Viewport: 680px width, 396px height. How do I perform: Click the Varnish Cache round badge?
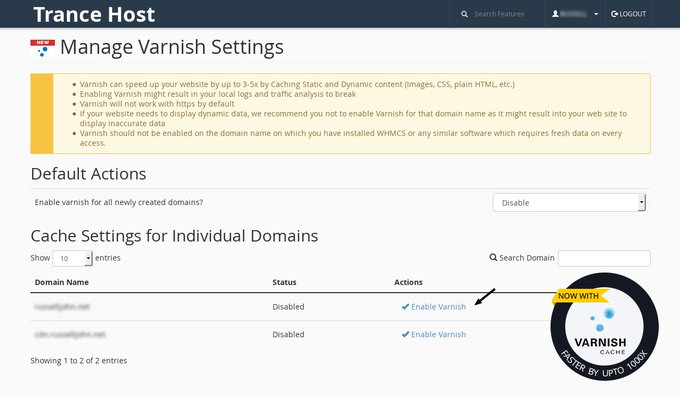coord(604,327)
